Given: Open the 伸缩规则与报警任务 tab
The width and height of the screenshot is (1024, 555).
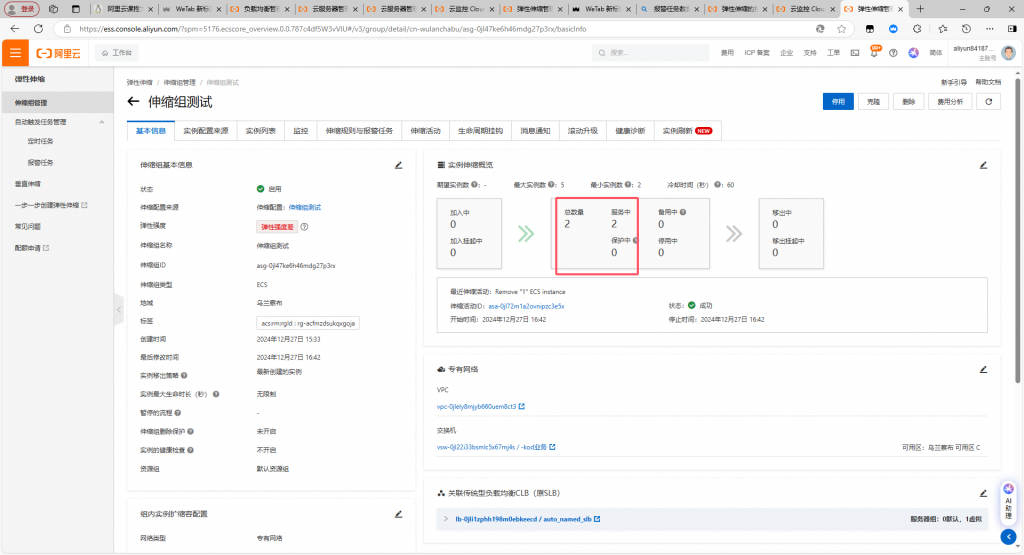Looking at the screenshot, I should (359, 131).
